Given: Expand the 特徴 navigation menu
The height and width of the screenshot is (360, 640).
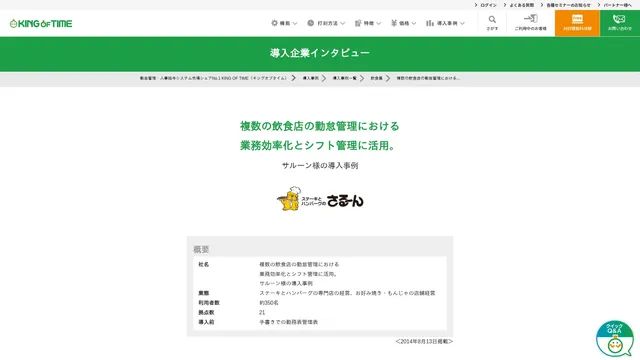Looking at the screenshot, I should click(368, 23).
